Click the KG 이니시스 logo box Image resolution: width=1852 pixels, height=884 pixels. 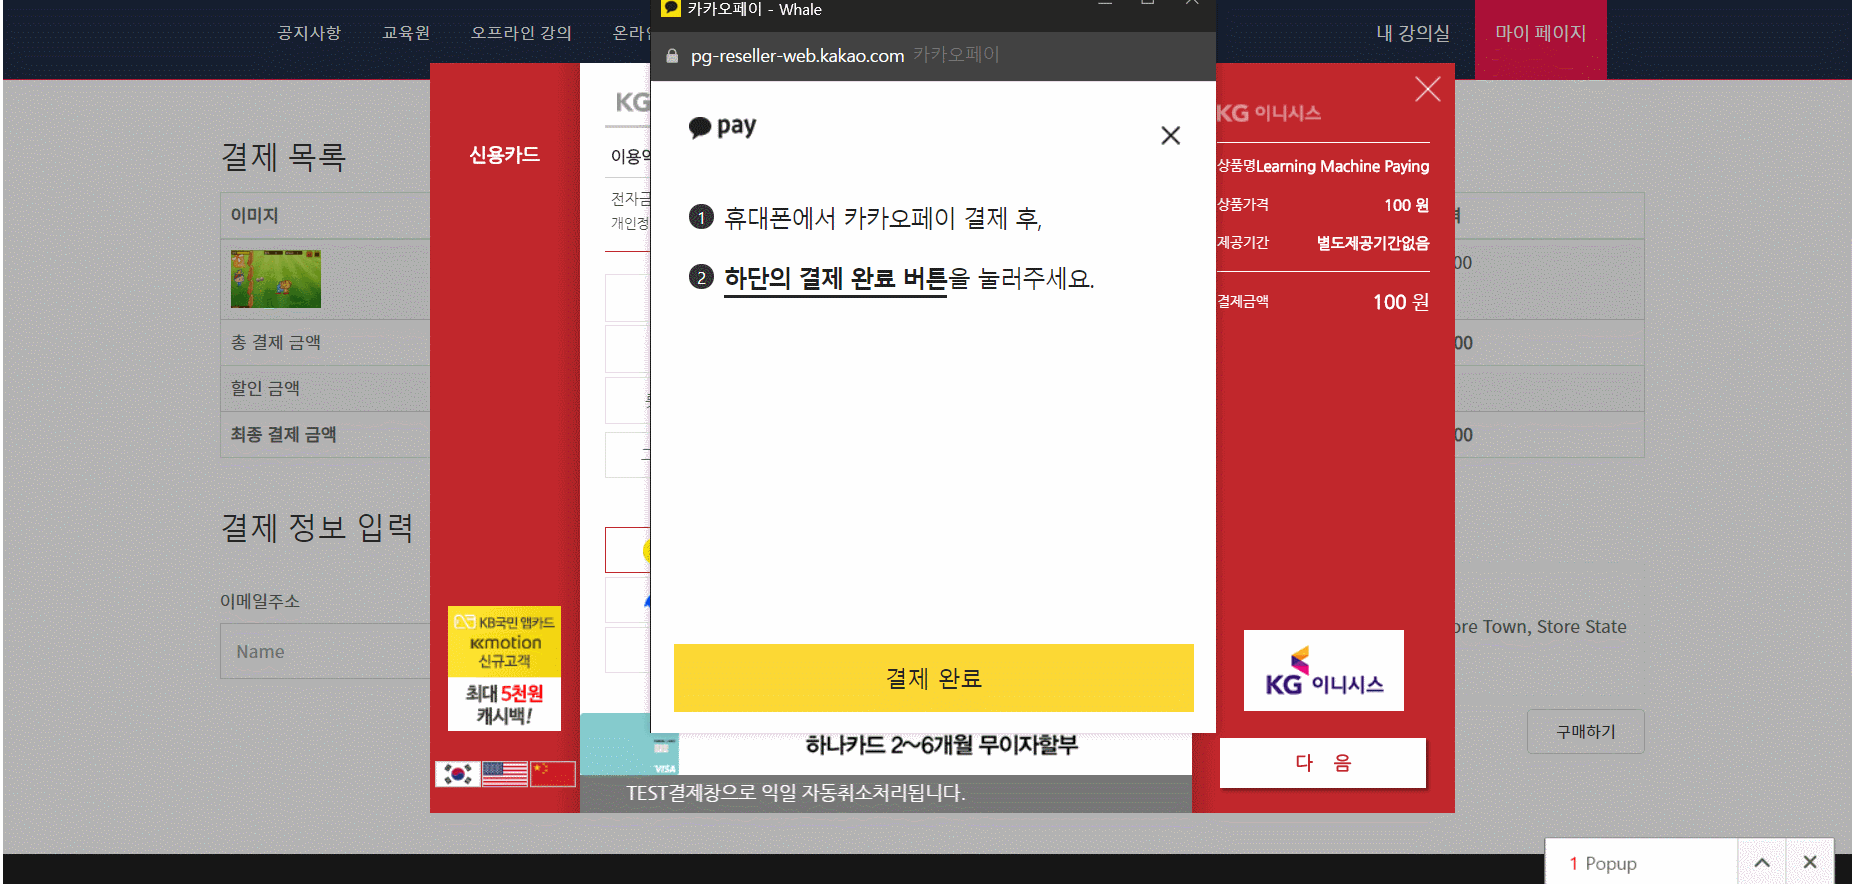1323,670
